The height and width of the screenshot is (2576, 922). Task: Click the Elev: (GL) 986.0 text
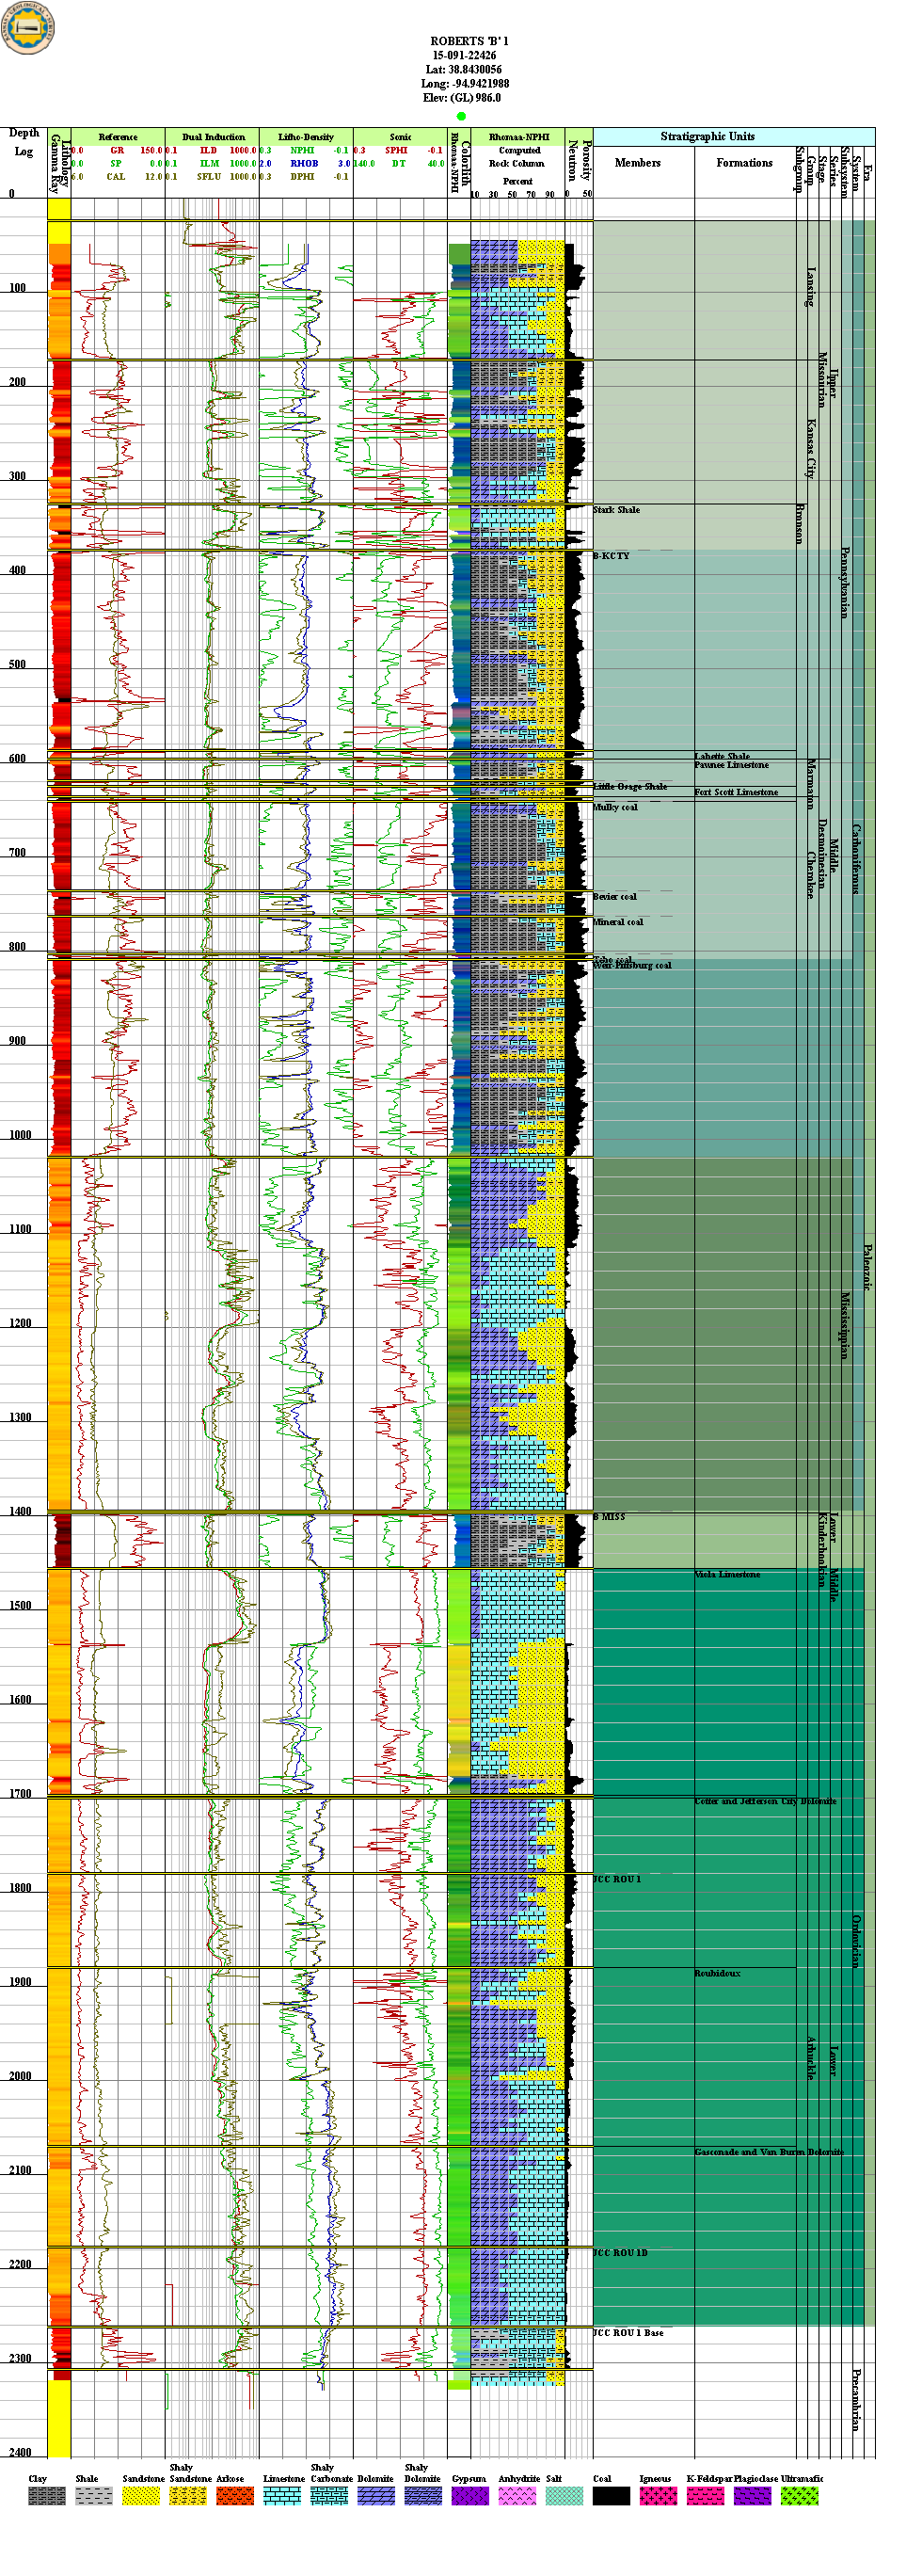[x=461, y=98]
